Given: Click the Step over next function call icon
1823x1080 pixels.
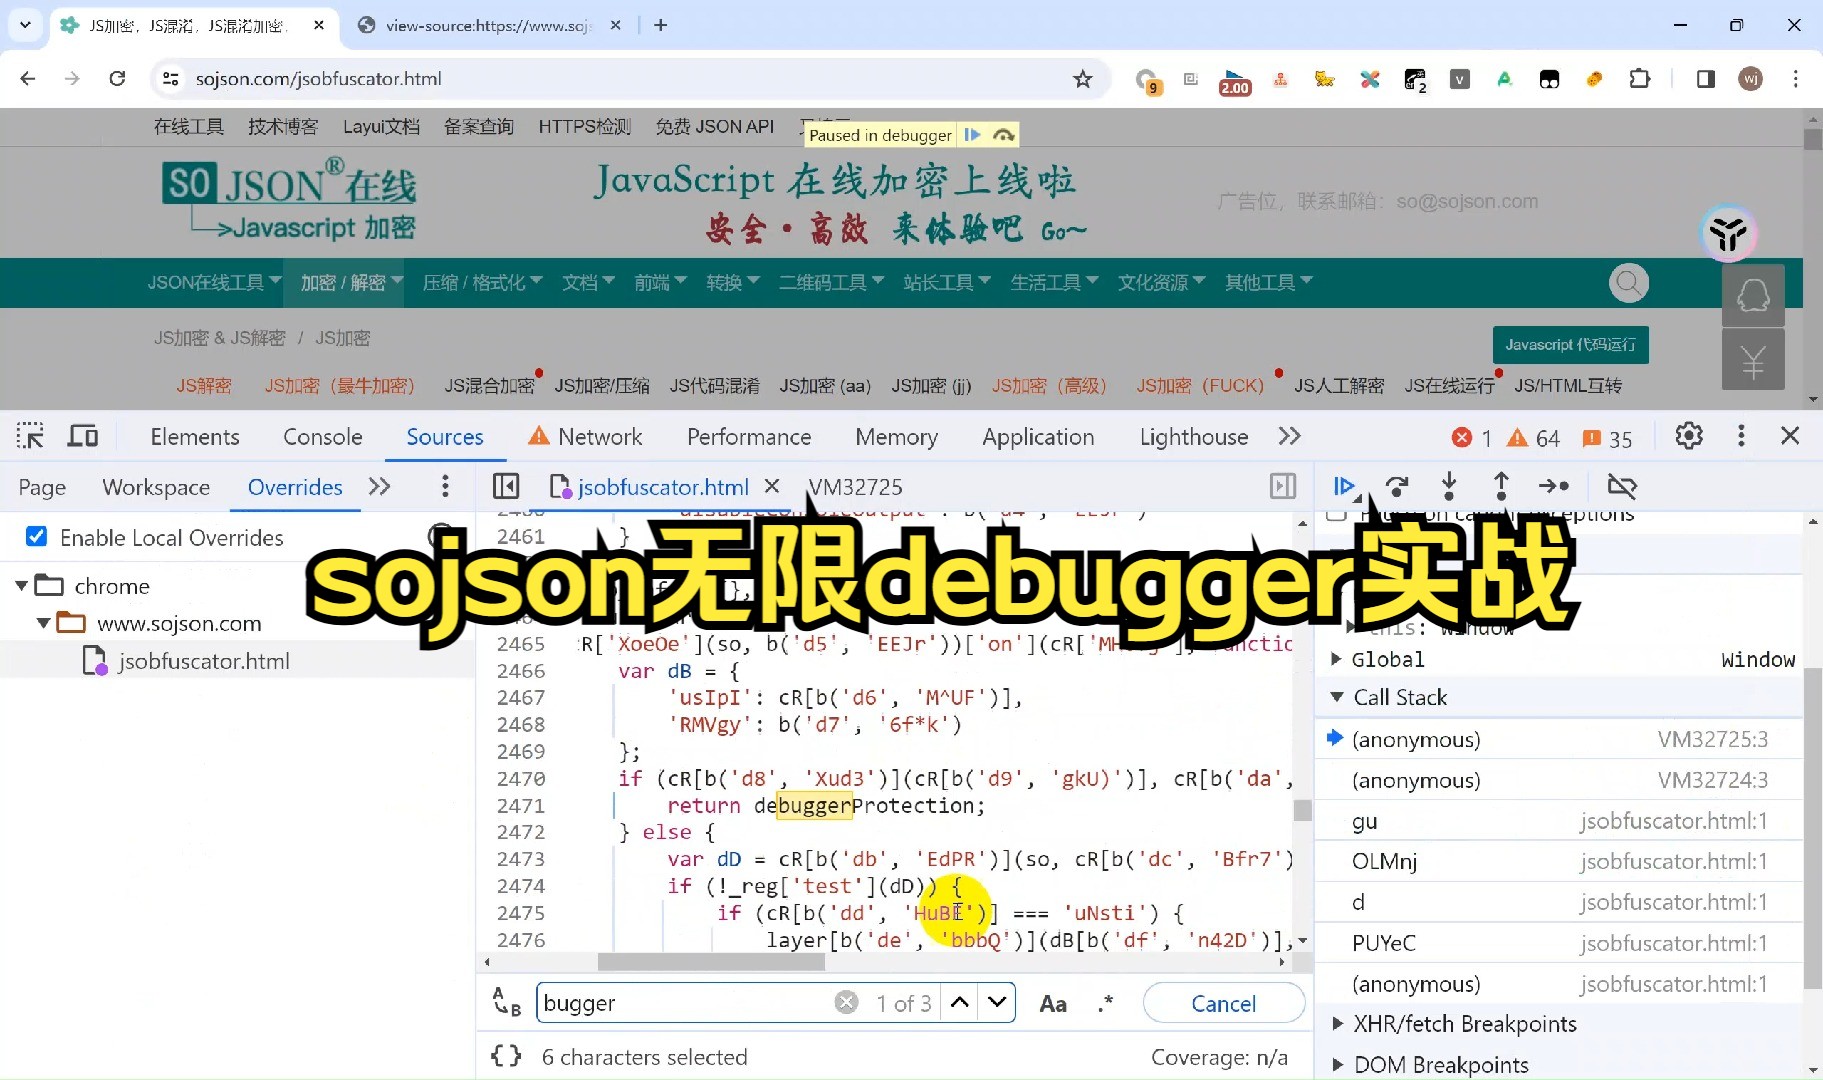Looking at the screenshot, I should pos(1397,487).
